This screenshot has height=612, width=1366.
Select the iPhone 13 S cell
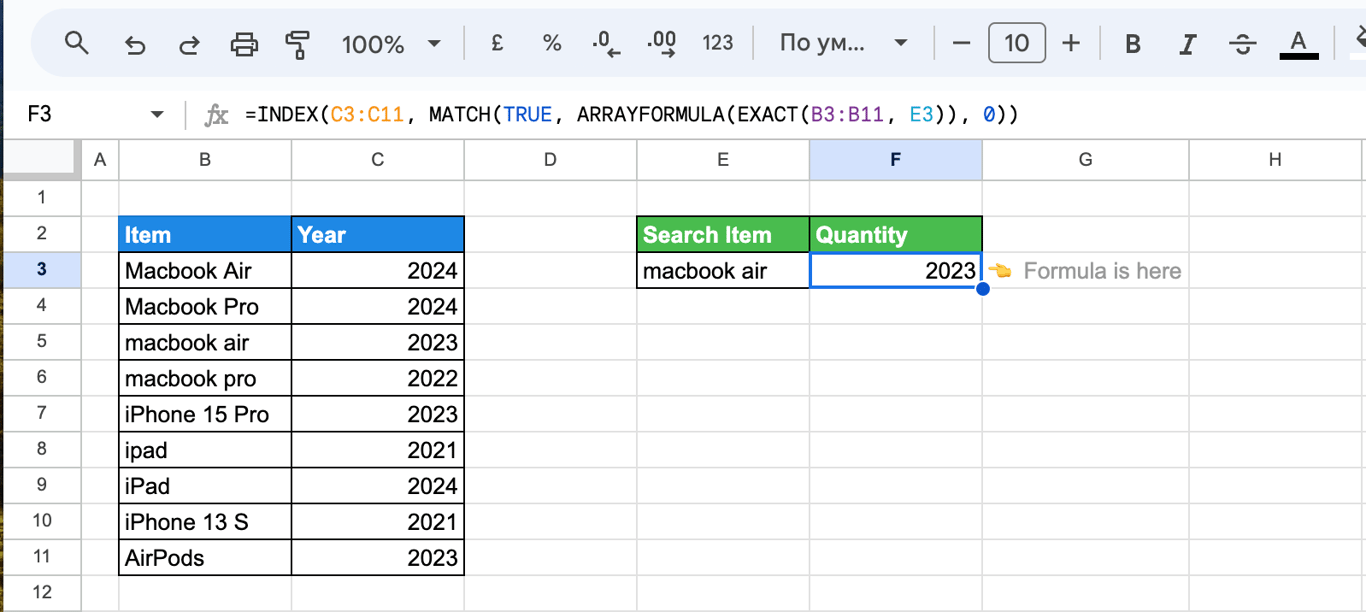(205, 523)
